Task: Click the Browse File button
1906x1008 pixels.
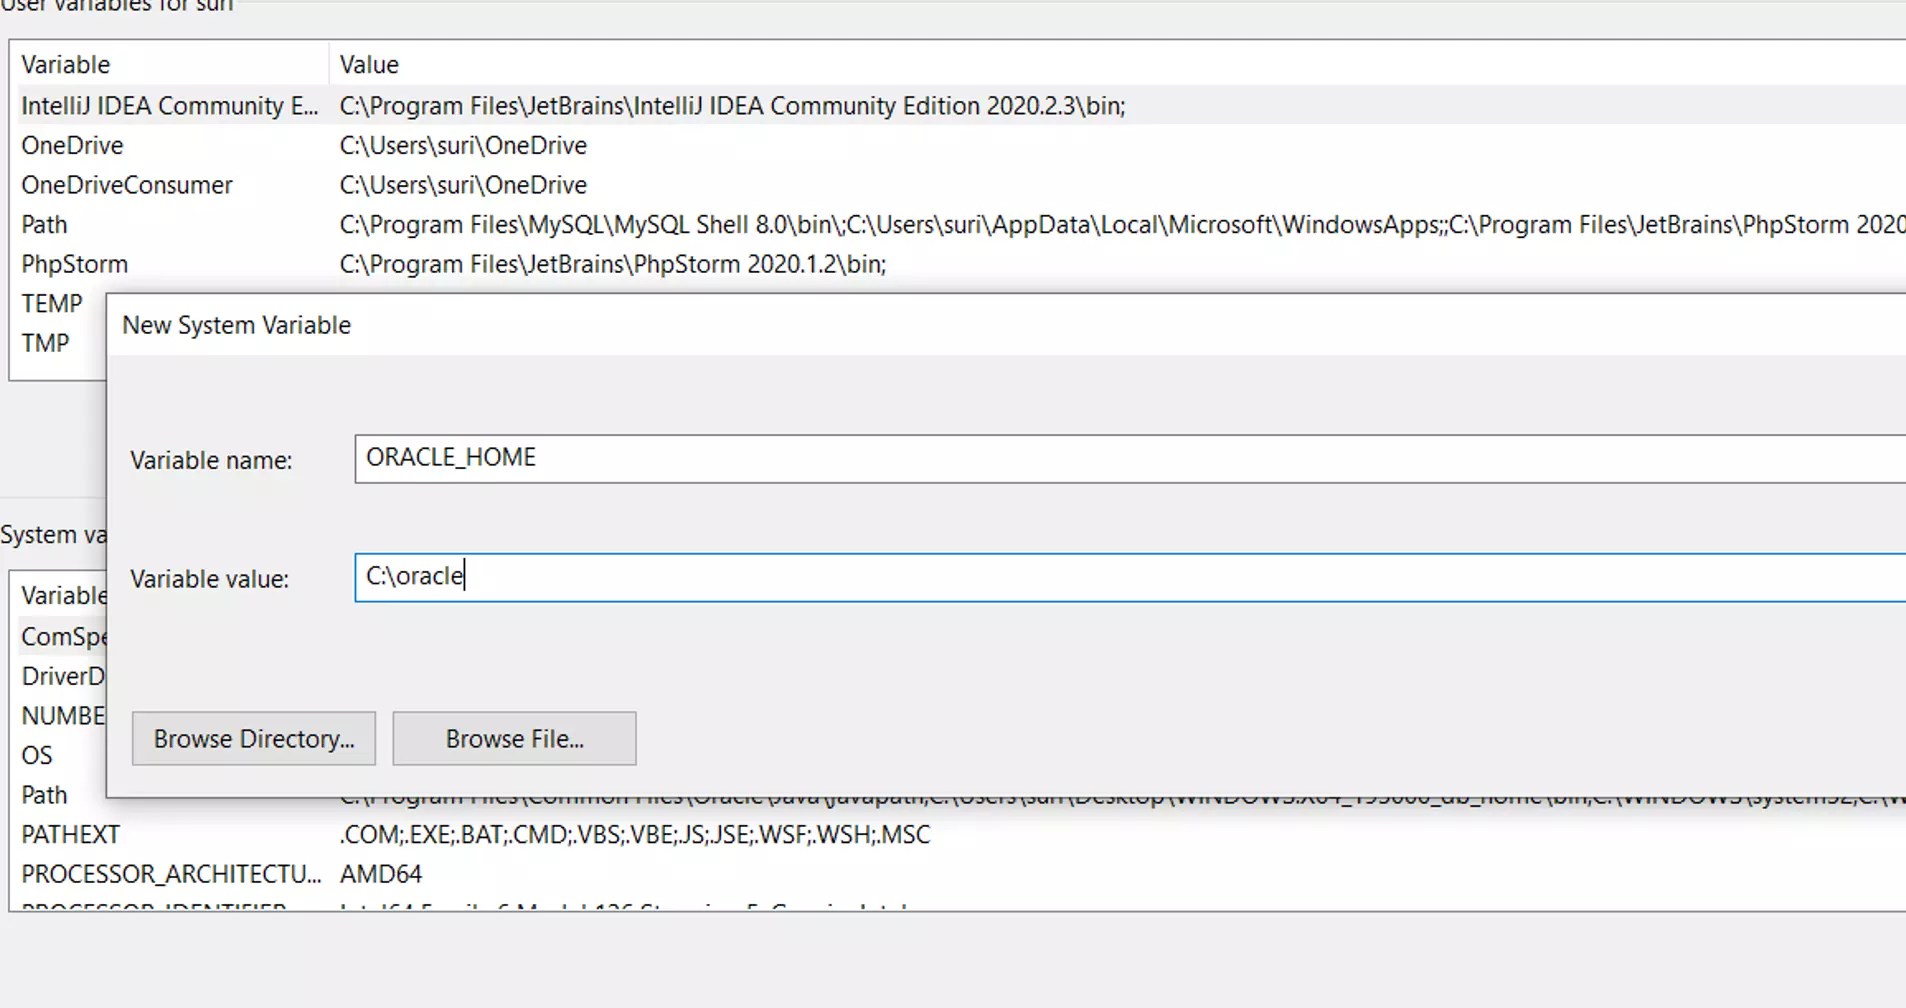Action: 514,738
